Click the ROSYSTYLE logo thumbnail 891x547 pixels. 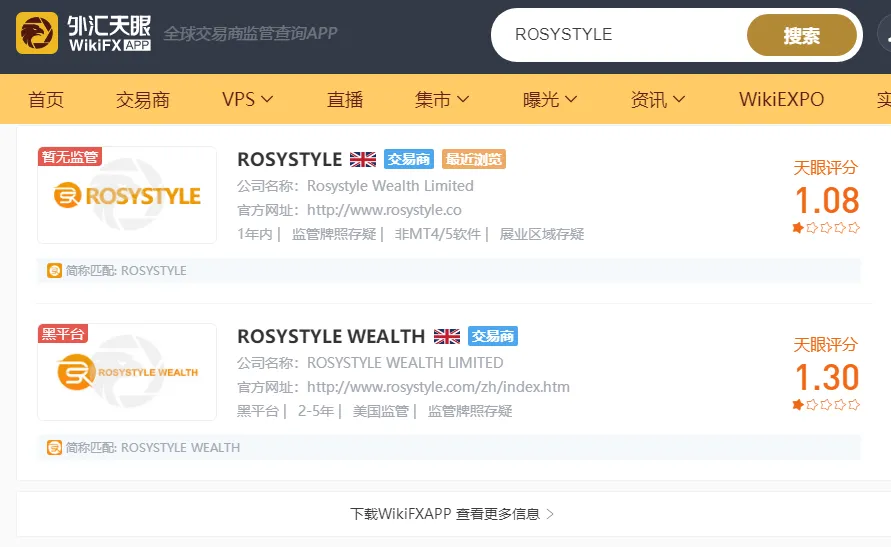coord(127,195)
